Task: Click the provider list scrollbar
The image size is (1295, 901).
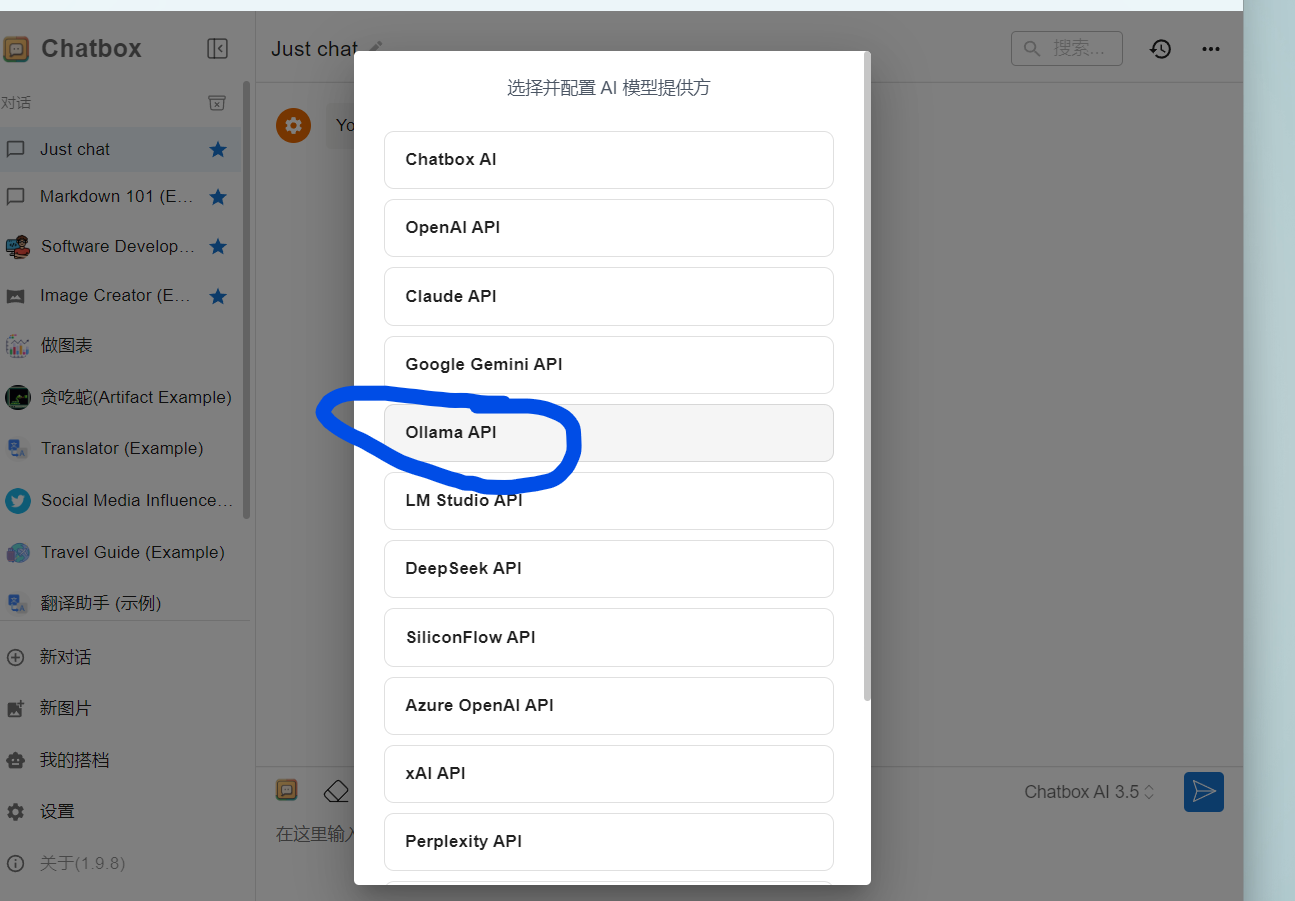Action: [867, 380]
